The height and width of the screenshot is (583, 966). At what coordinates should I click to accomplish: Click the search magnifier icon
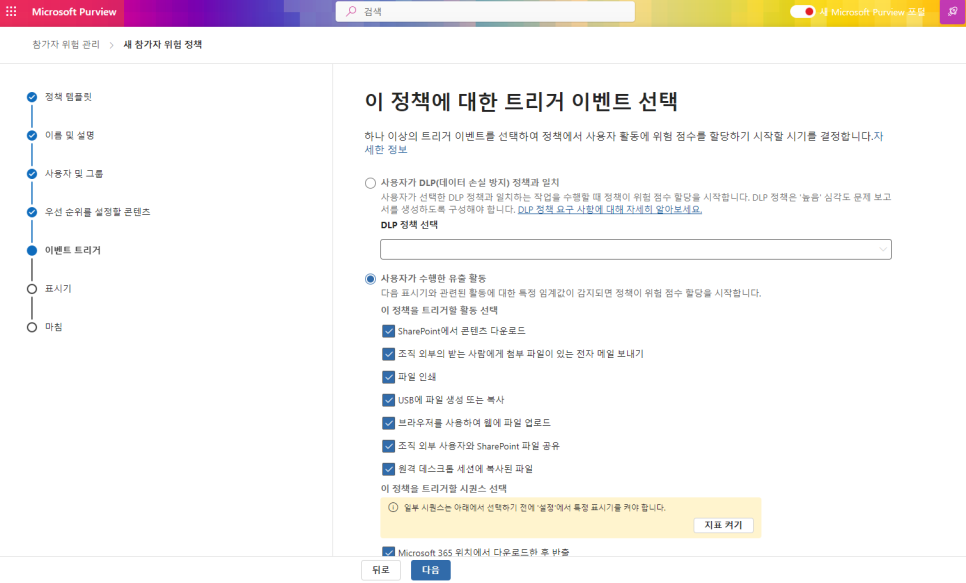351,11
